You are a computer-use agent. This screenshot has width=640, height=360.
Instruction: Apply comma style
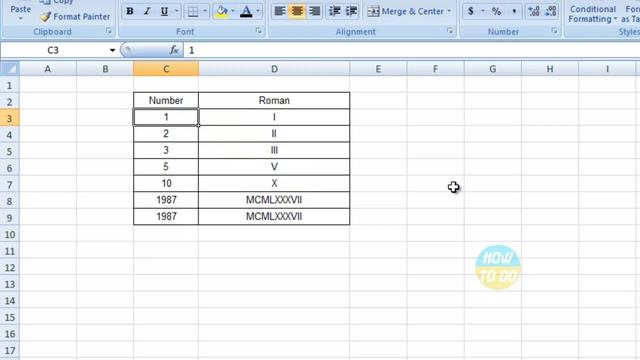click(x=514, y=11)
